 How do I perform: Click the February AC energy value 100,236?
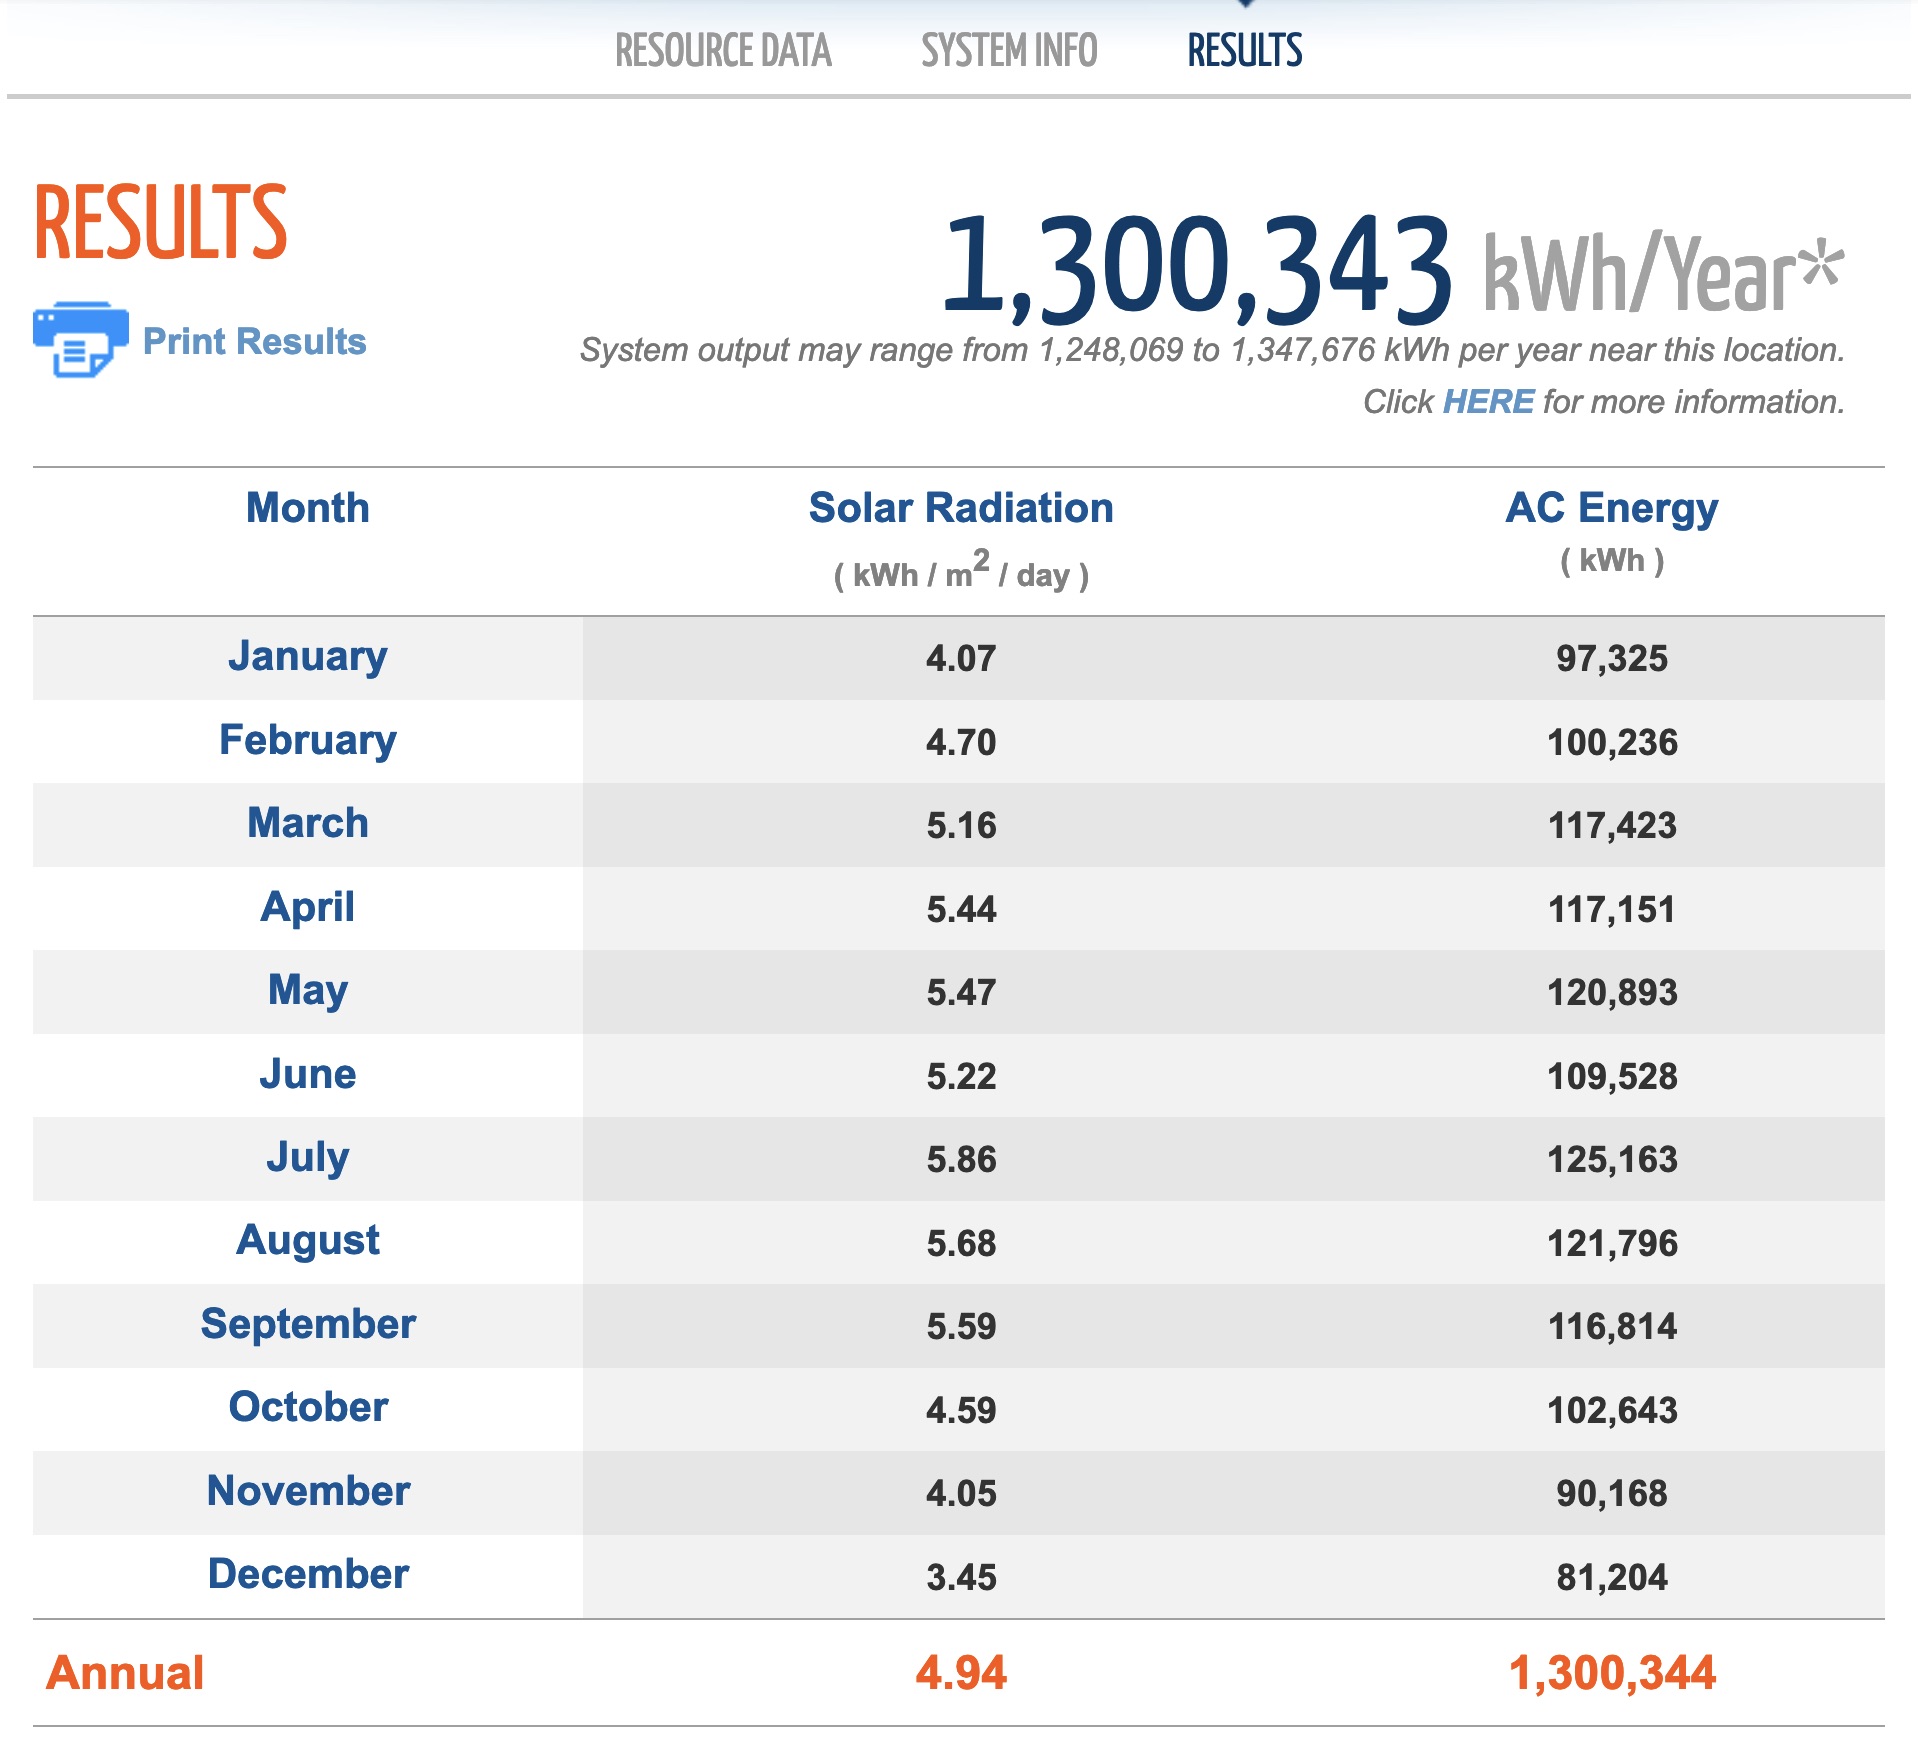[x=1612, y=742]
